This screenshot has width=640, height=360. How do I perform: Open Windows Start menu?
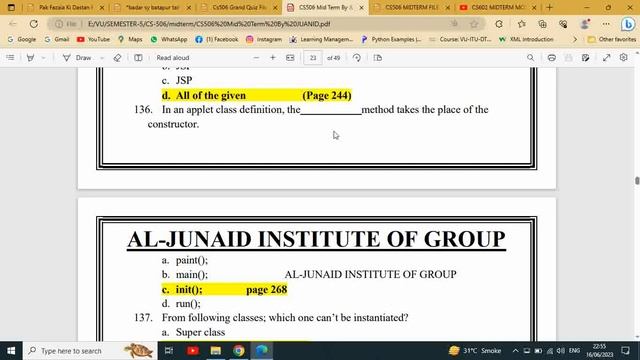tap(11, 351)
